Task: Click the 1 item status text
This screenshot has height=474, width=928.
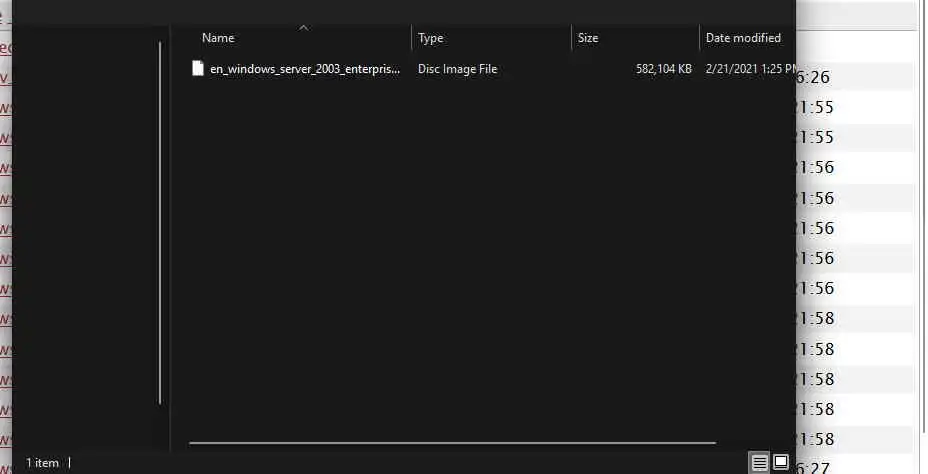Action: click(42, 463)
